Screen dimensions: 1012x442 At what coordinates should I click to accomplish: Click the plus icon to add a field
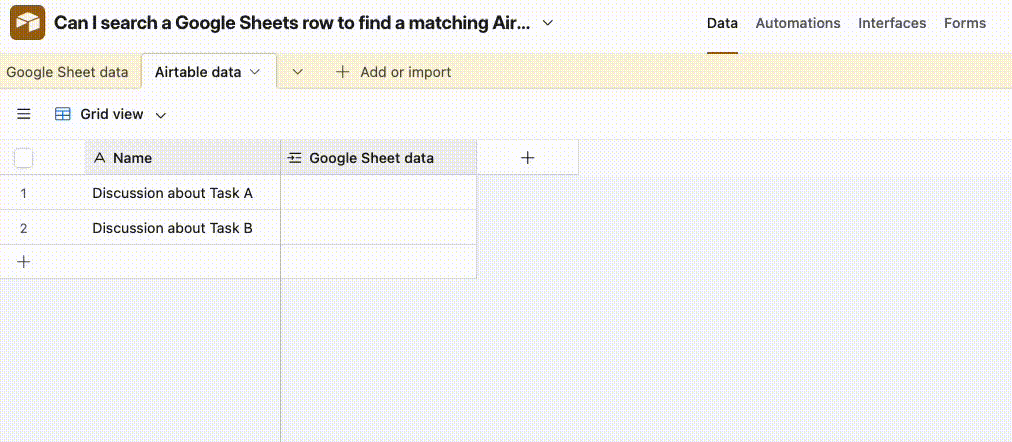(x=528, y=158)
